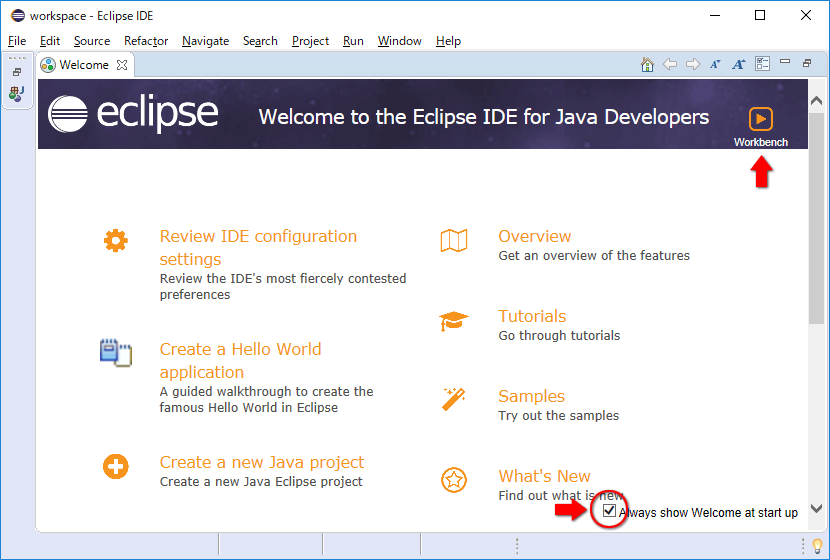830x560 pixels.
Task: Close the Welcome tab
Action: (x=122, y=65)
